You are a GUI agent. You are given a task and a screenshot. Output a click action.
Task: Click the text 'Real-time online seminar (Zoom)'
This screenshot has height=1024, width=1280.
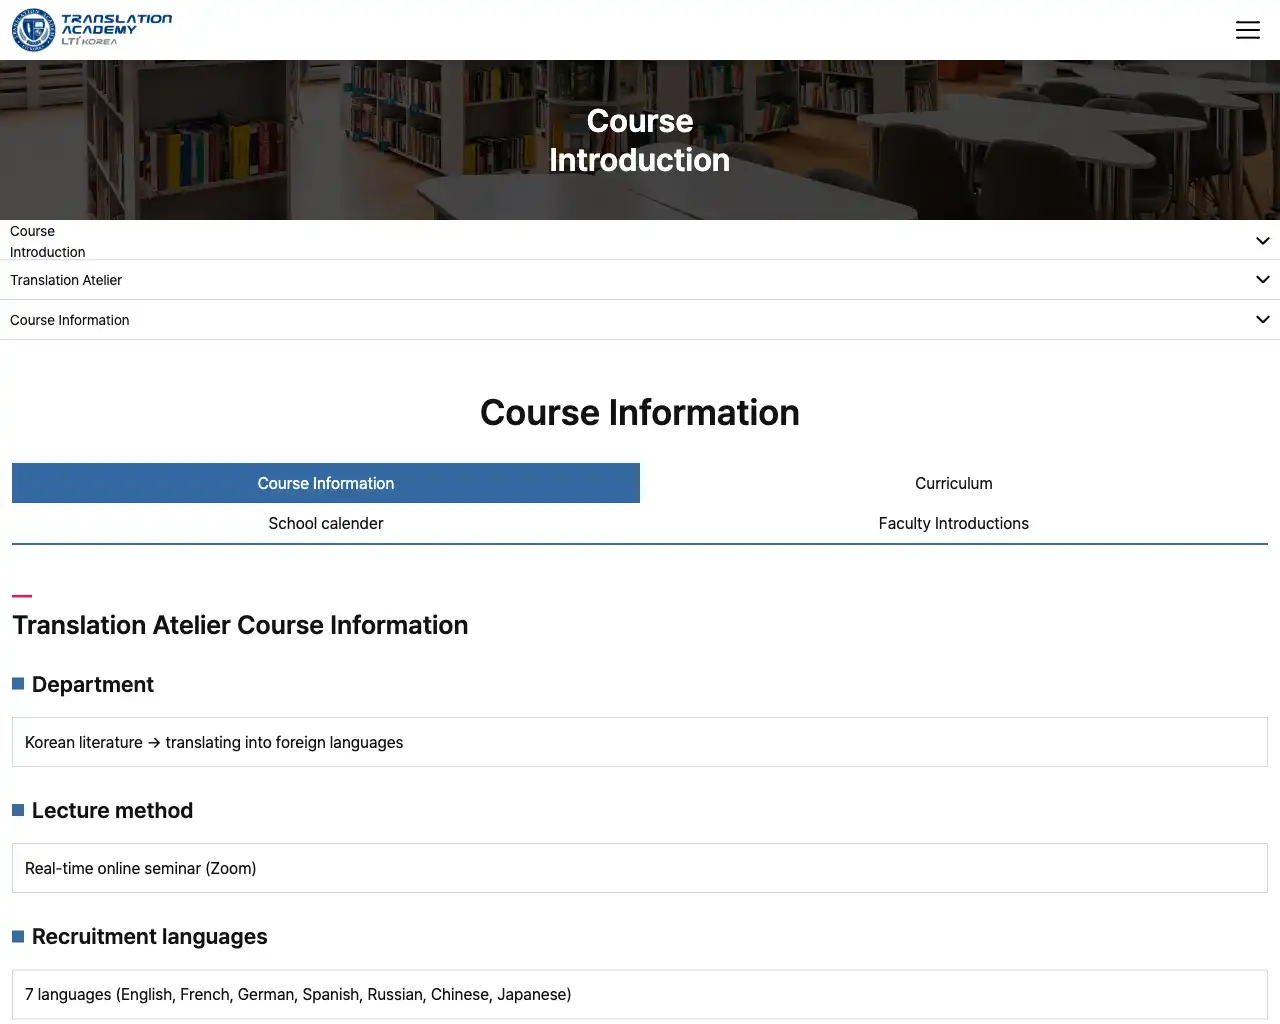click(141, 868)
